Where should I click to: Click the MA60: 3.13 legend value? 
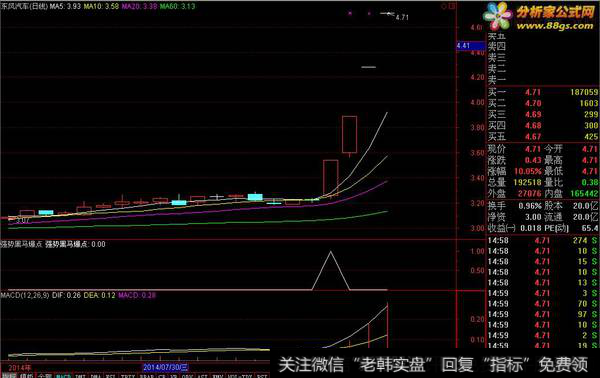point(178,6)
